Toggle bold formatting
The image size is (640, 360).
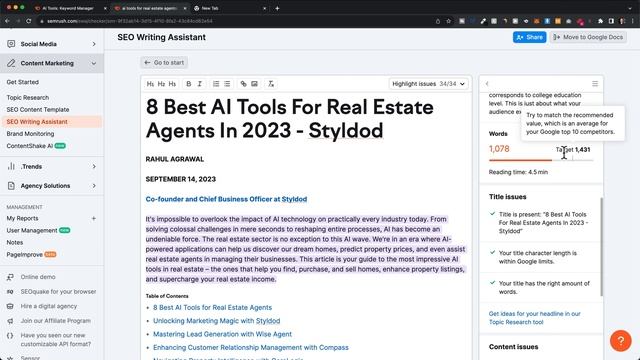(x=189, y=84)
